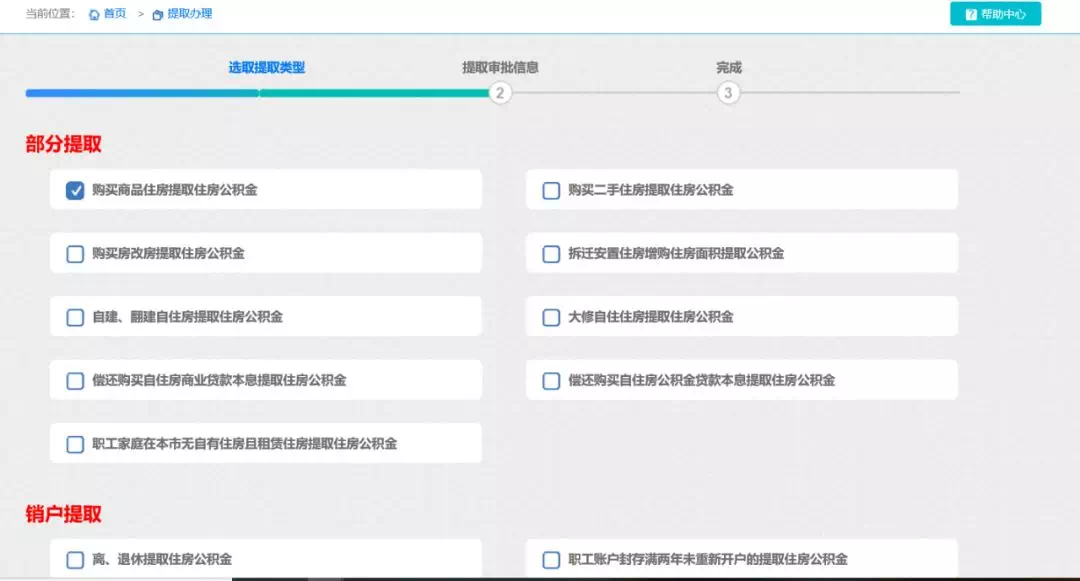Go to 首页 breadcrumb link

coord(115,14)
